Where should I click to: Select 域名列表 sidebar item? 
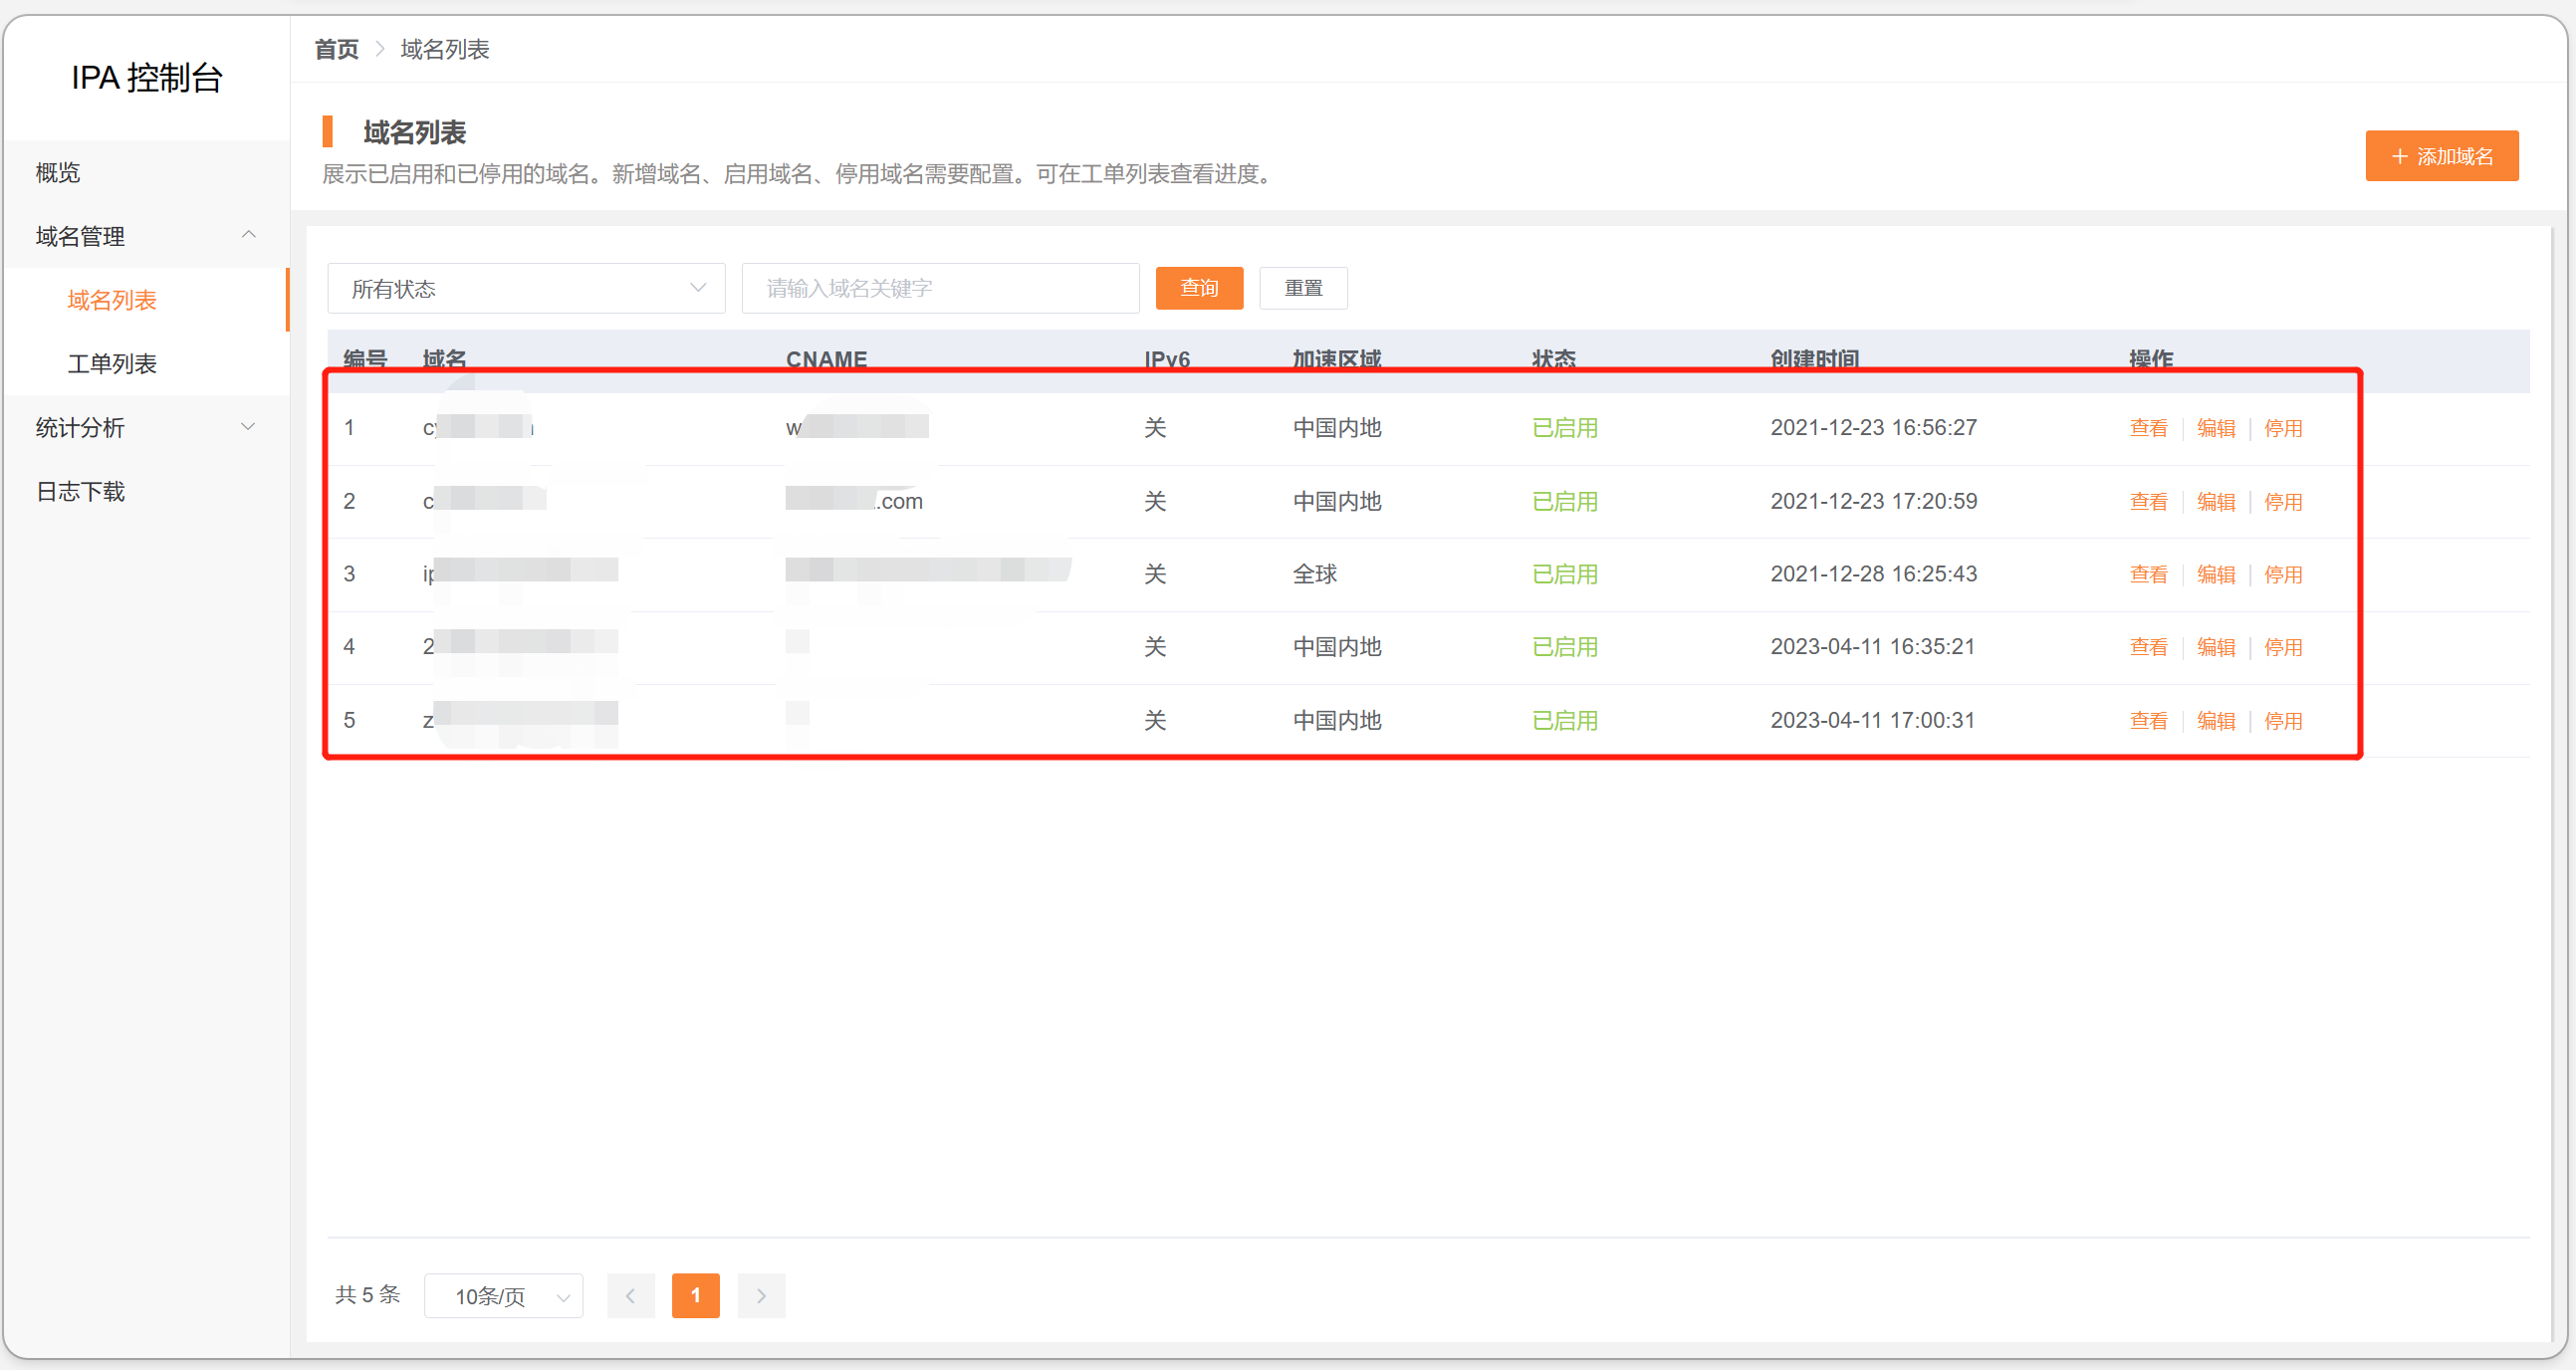point(112,299)
